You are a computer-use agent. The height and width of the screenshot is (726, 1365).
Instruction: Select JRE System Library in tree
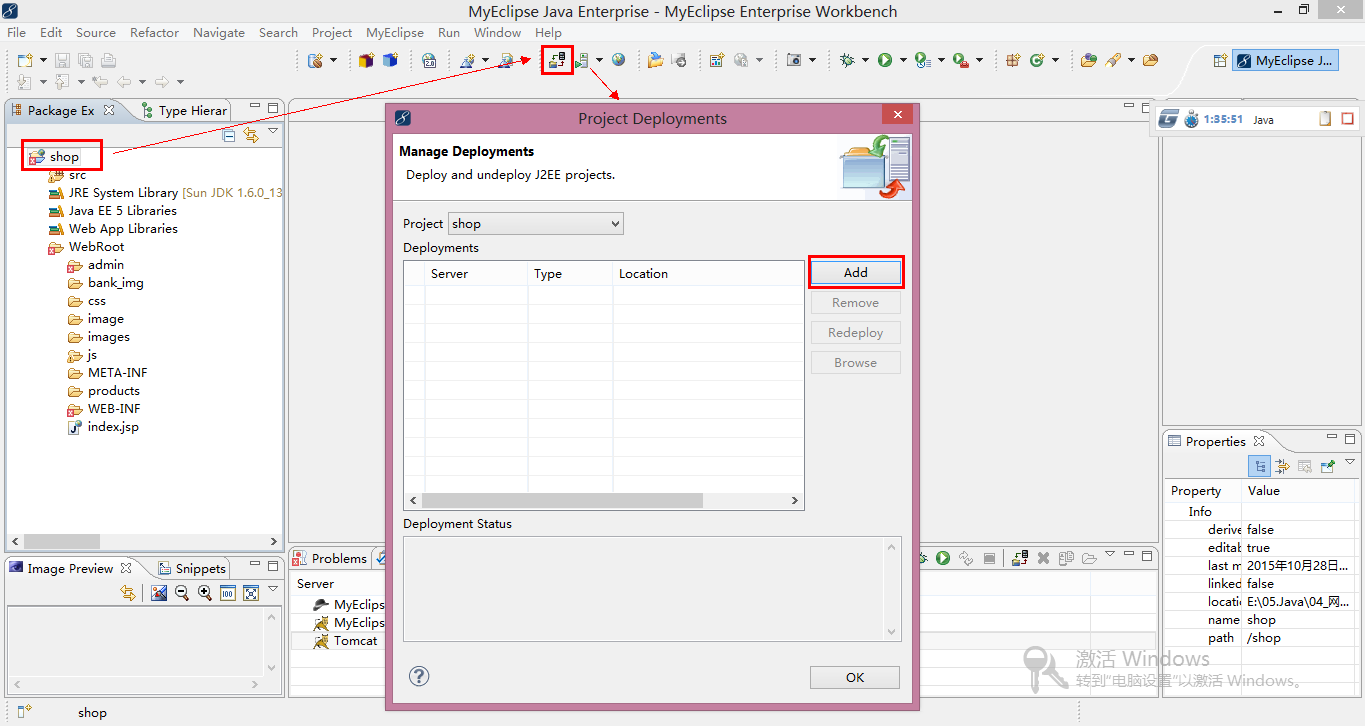[166, 192]
